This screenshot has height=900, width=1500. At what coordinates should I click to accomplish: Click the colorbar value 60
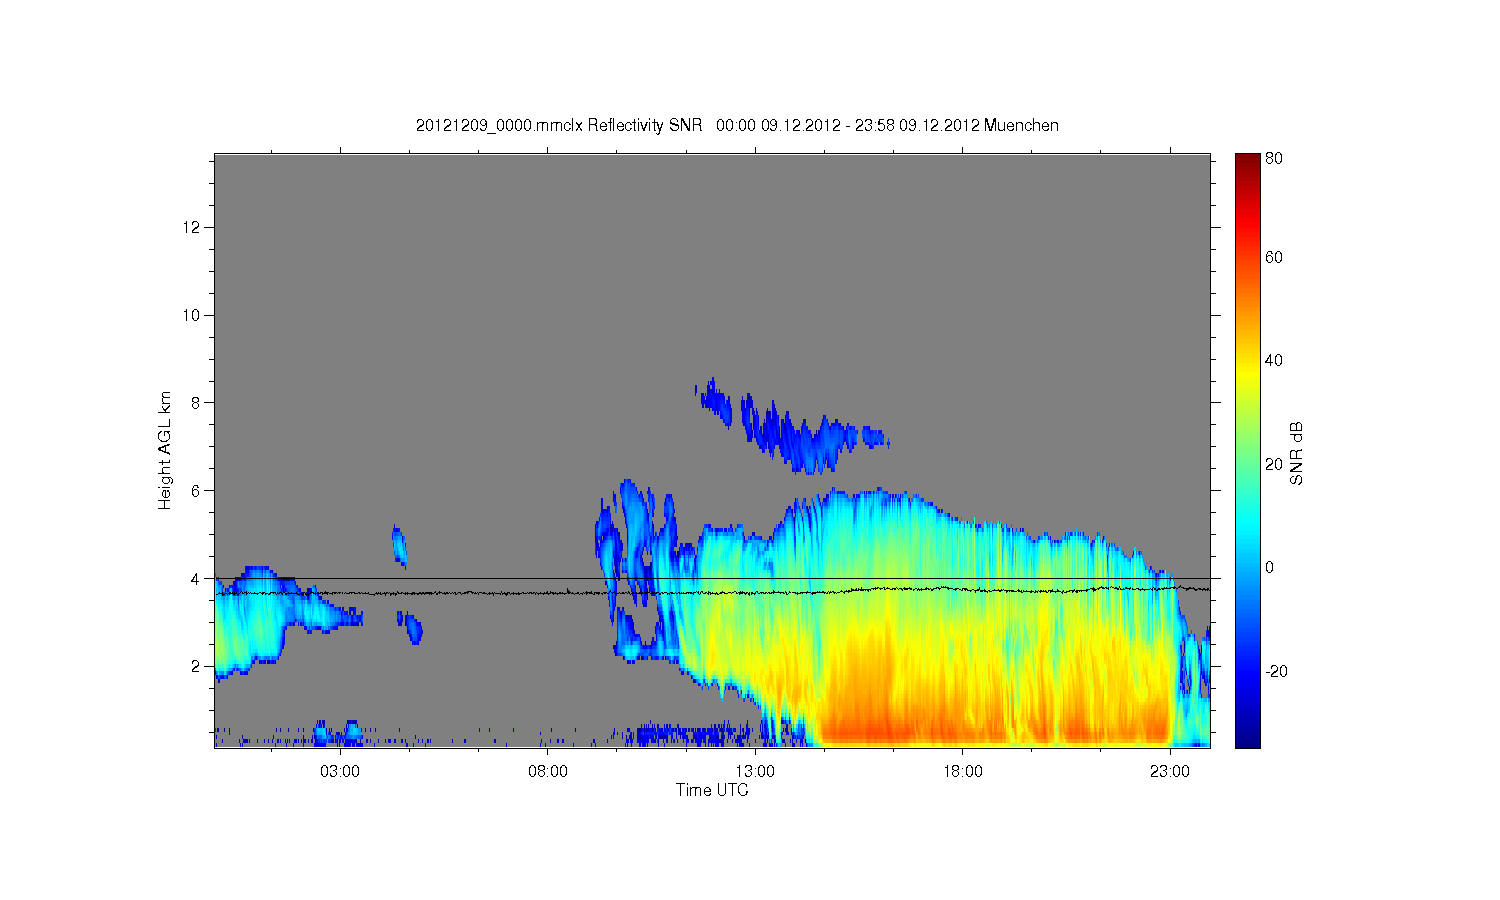(1274, 258)
